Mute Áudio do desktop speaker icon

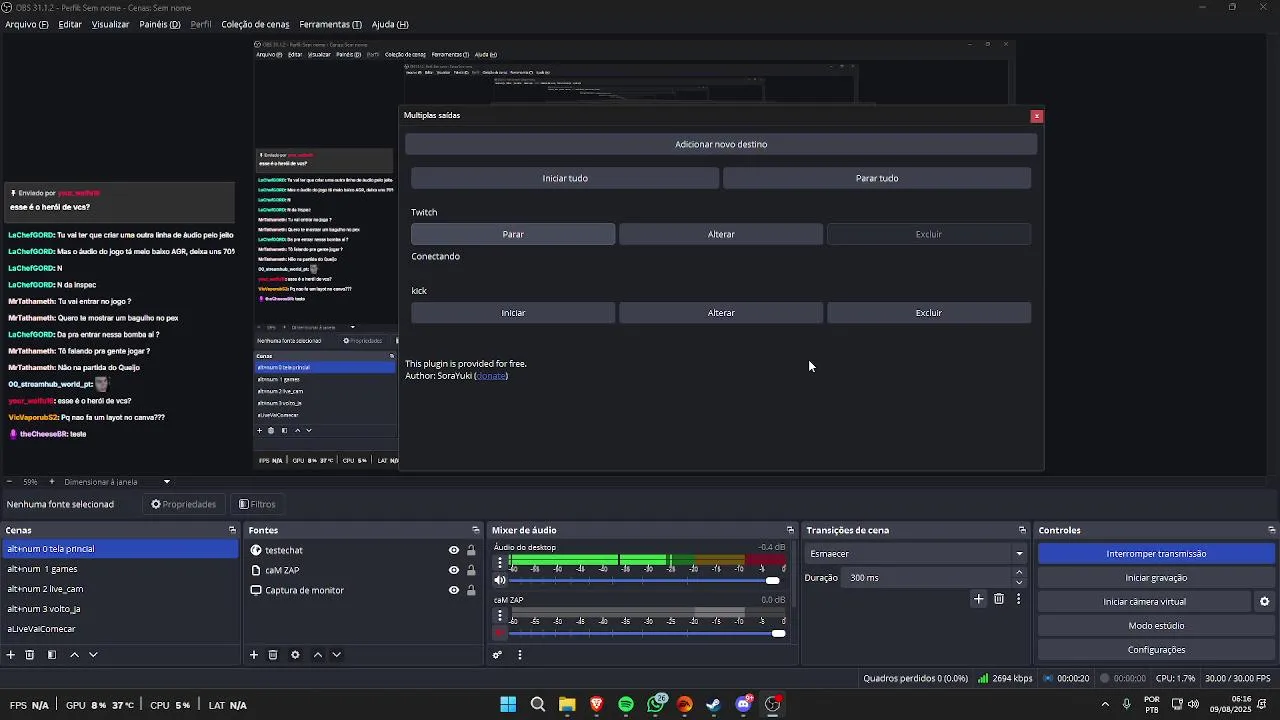coord(500,580)
